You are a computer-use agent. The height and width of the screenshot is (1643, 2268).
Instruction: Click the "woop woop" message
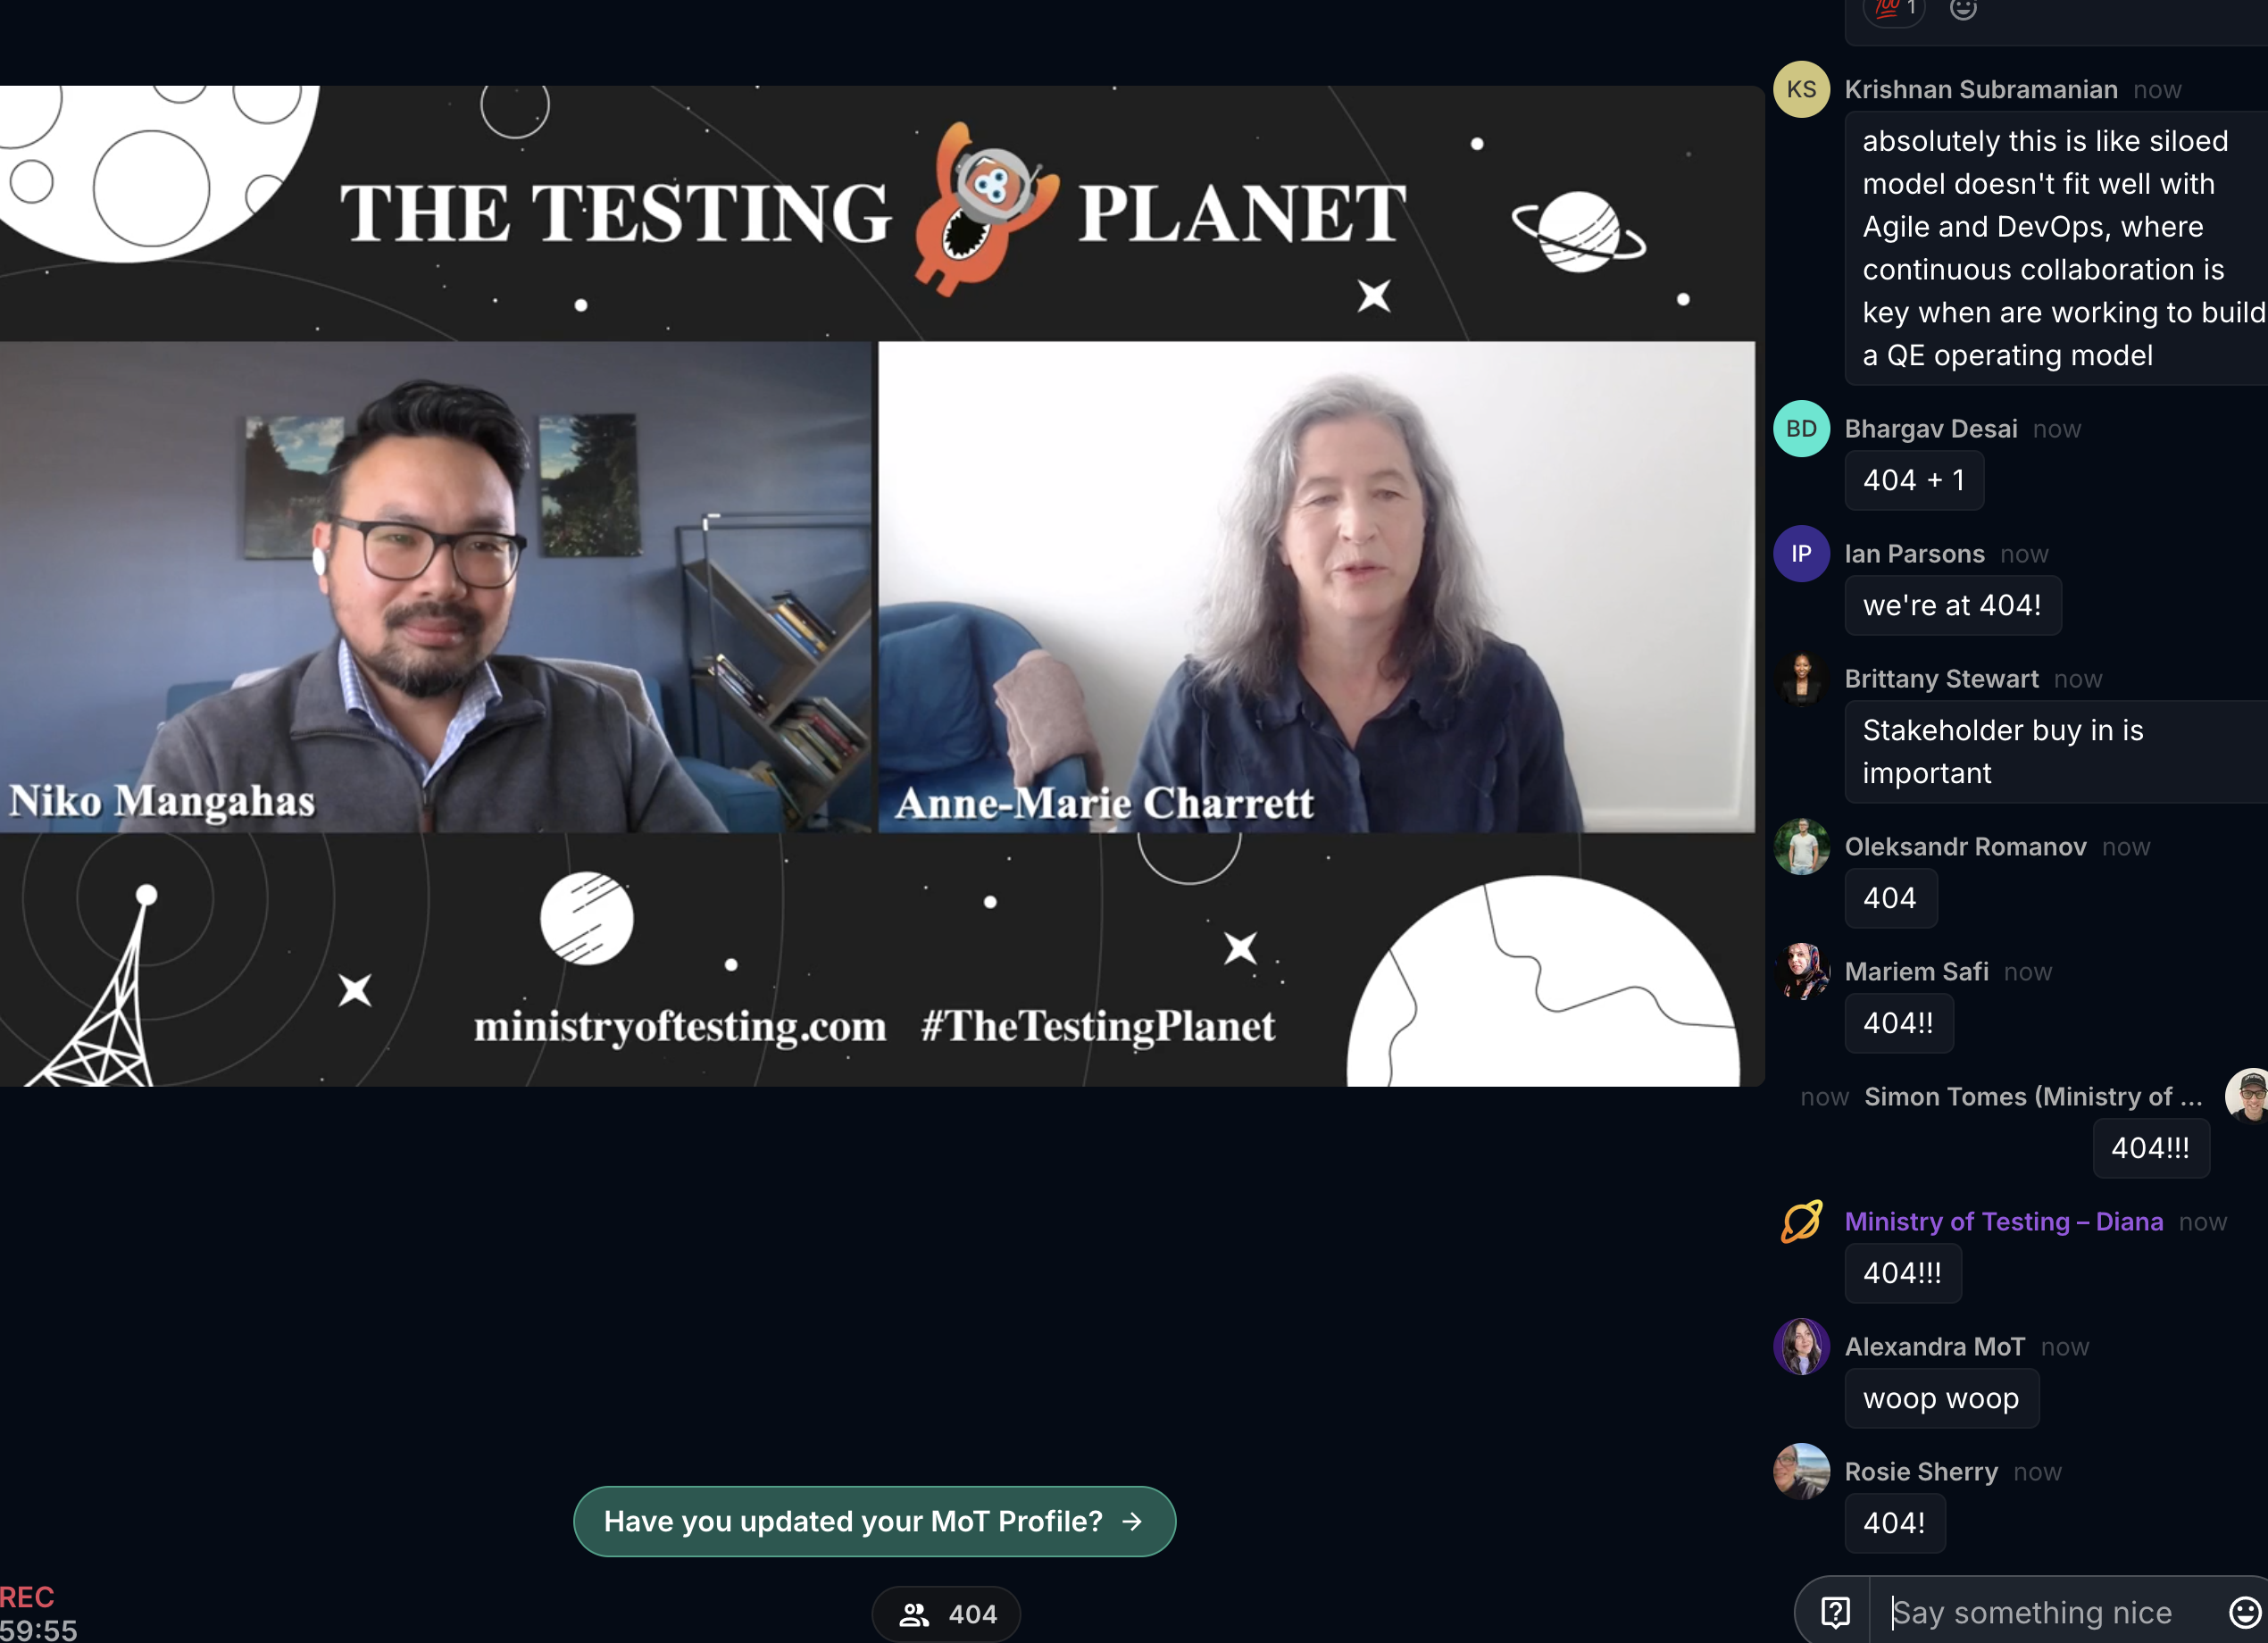pyautogui.click(x=1940, y=1398)
